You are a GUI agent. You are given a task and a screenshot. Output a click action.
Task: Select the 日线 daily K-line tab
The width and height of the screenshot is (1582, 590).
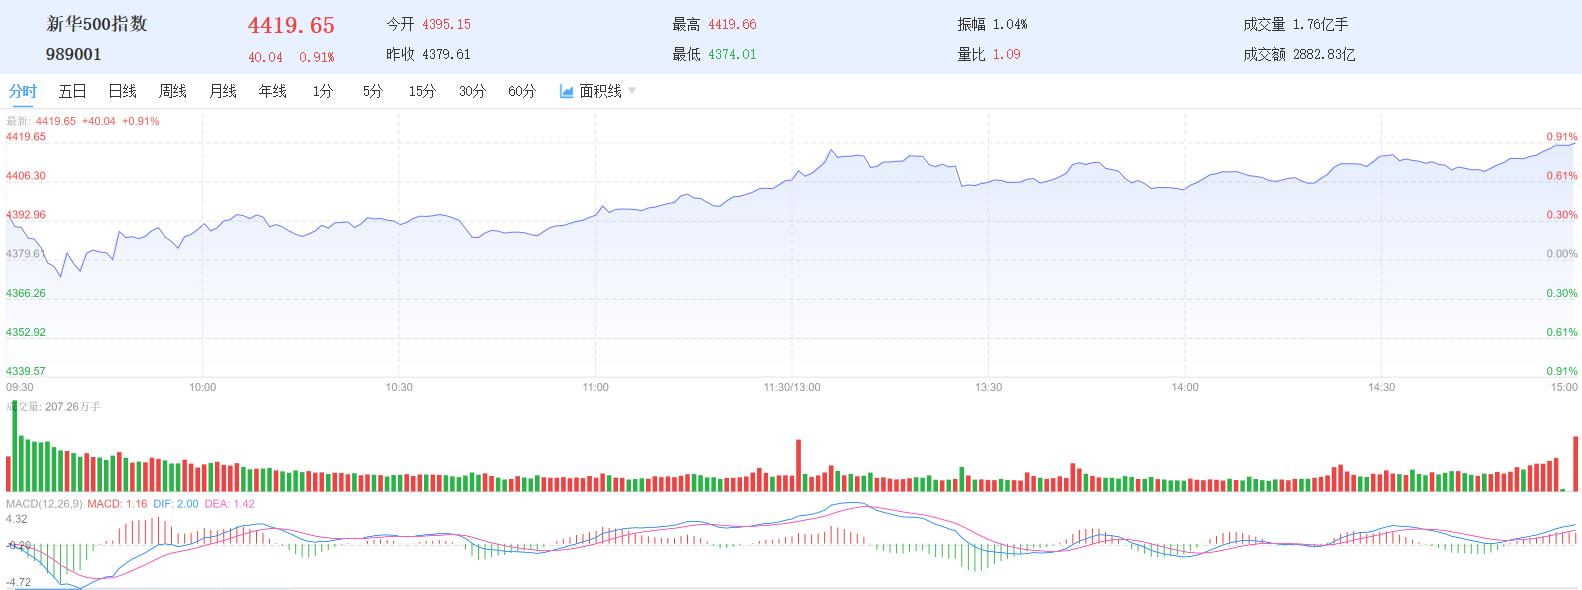[x=122, y=91]
